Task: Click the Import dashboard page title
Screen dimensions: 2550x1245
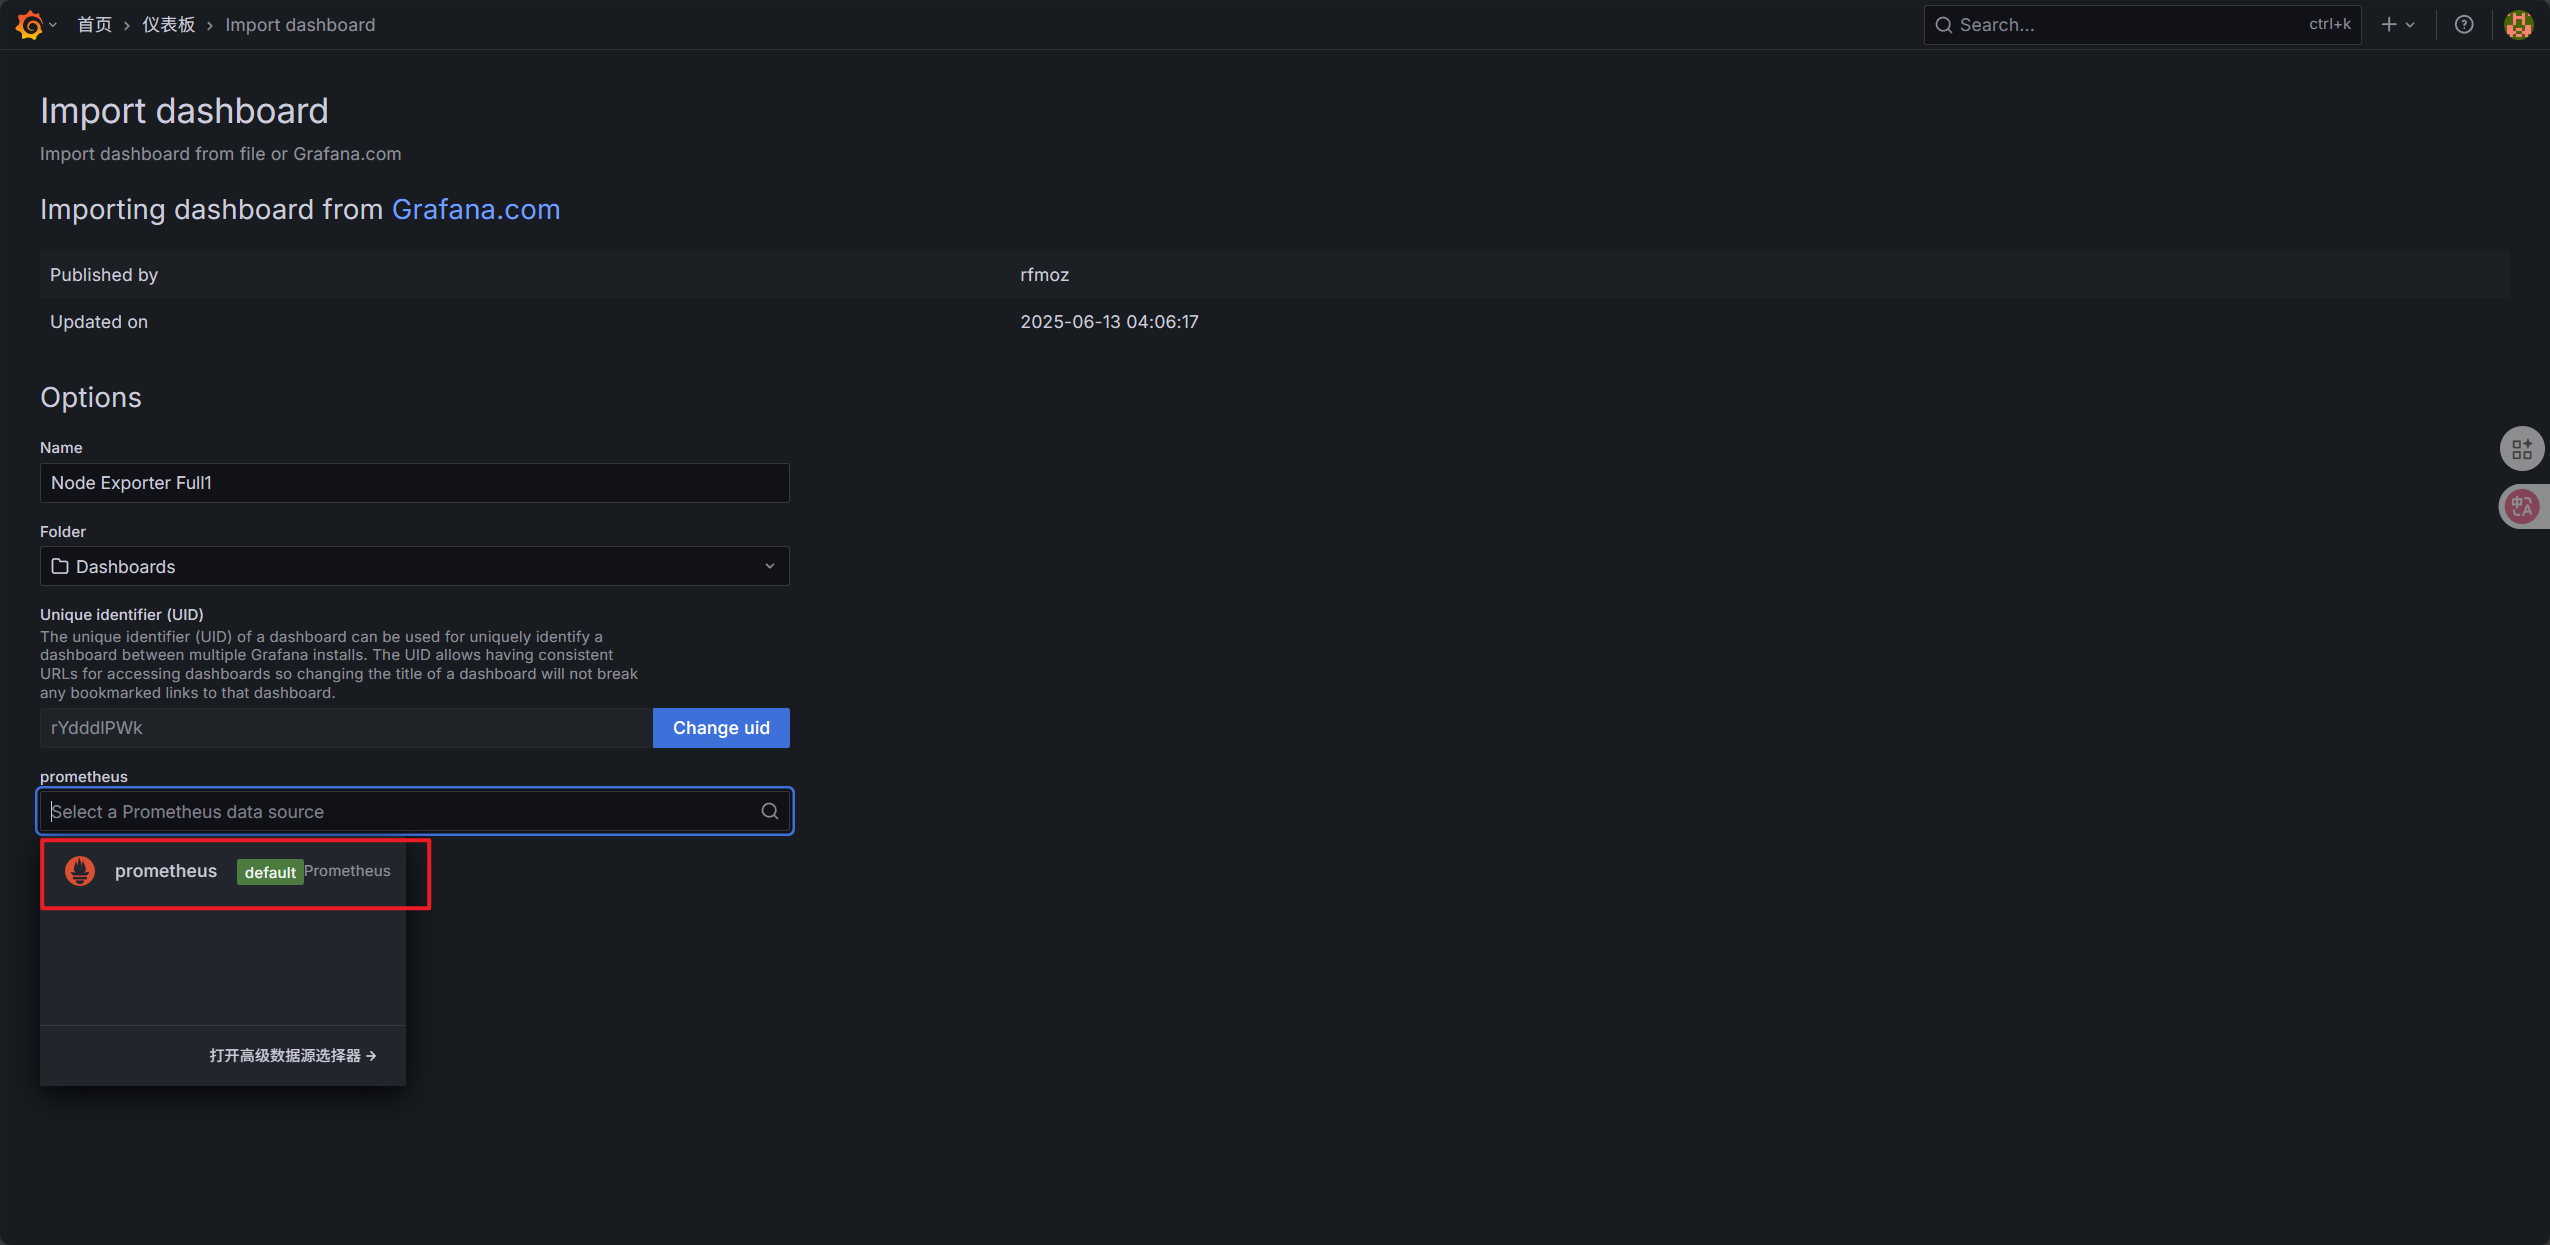Action: (184, 111)
